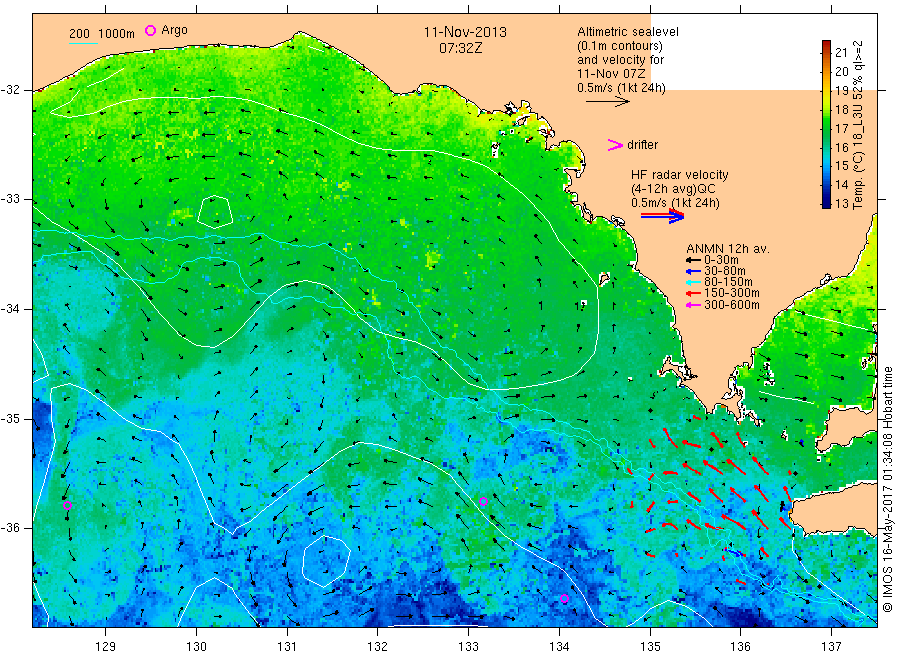The width and height of the screenshot is (900, 660).
Task: Click the latitude axis label '-36'
Action: 10,528
